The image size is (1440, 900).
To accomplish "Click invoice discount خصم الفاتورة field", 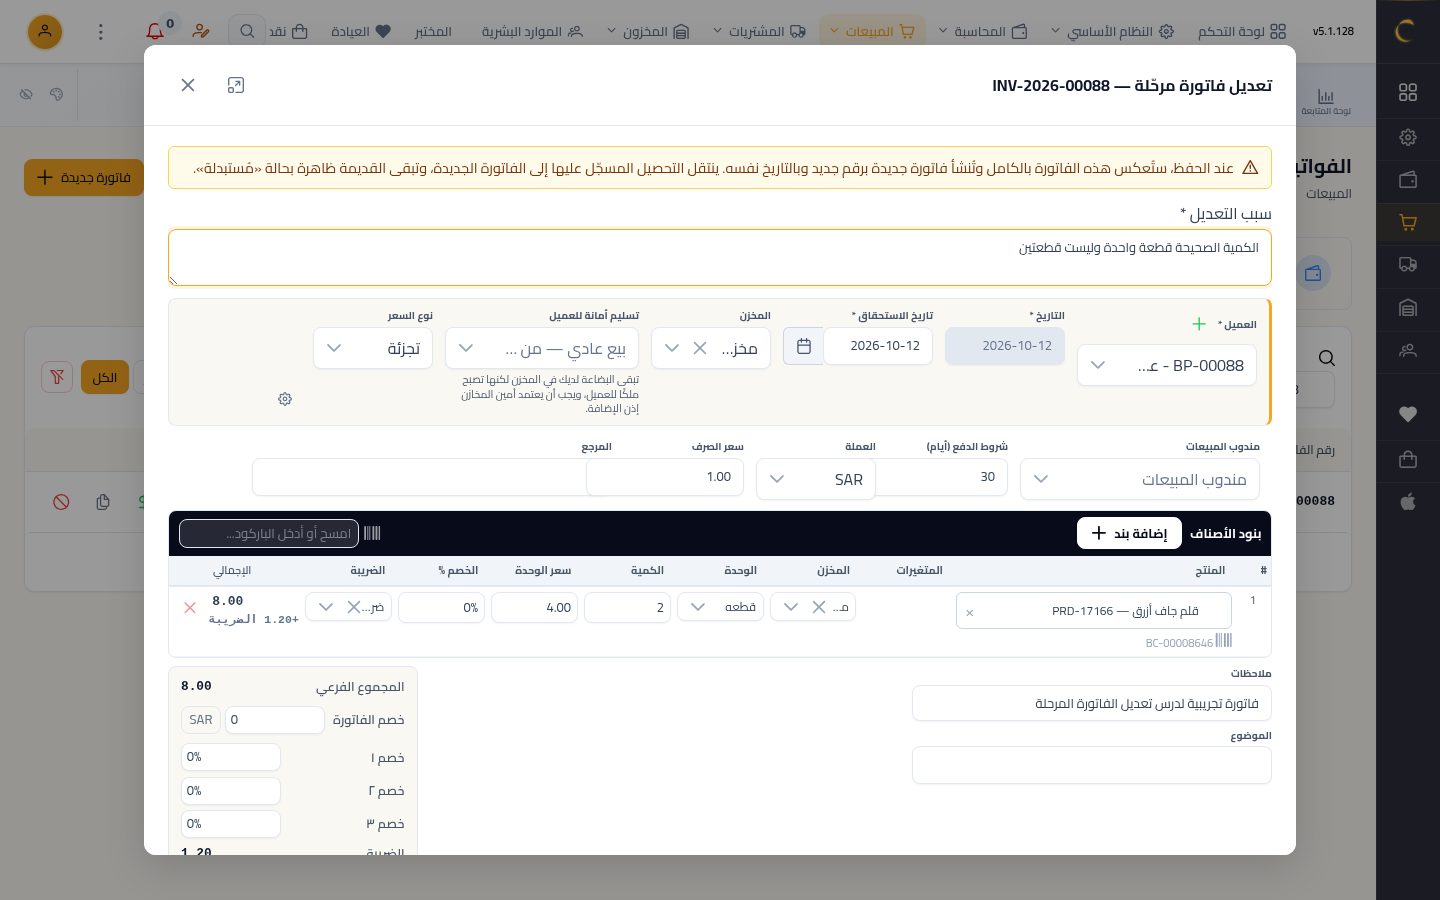I will click(274, 719).
